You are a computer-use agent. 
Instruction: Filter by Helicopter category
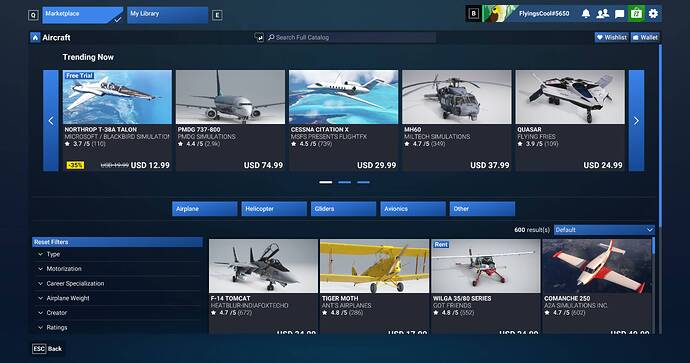coord(274,209)
